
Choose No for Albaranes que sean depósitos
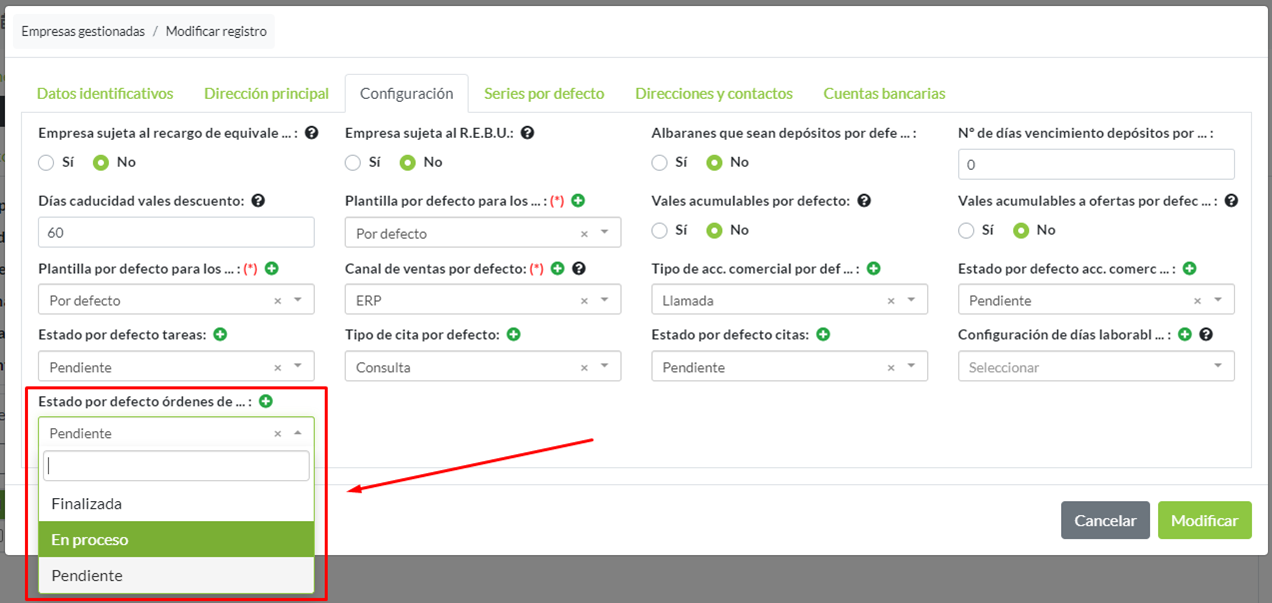coord(714,162)
